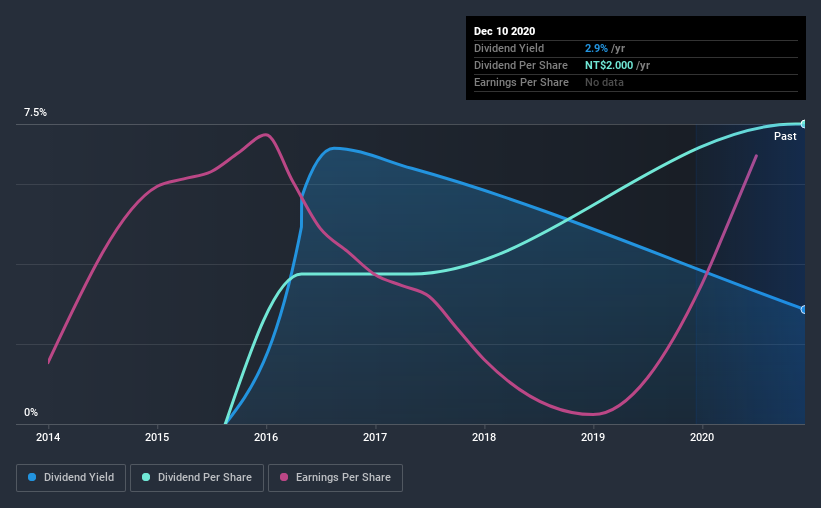Click the Past label in the chart
Viewport: 821px width, 508px height.
click(x=785, y=136)
